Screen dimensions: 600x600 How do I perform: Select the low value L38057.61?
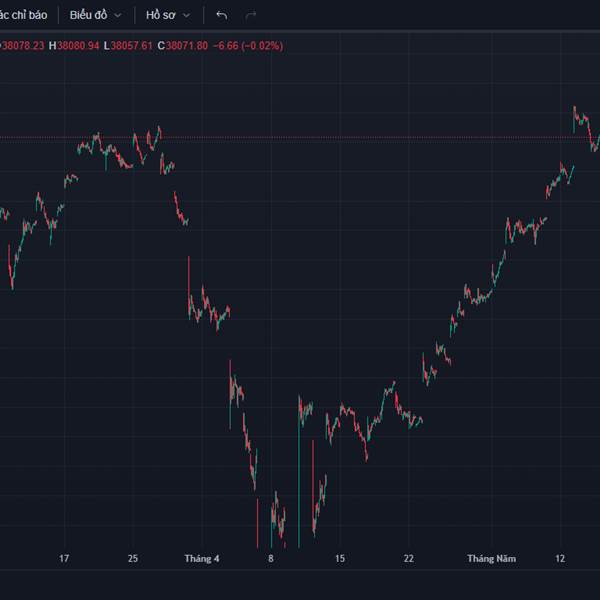(x=128, y=46)
